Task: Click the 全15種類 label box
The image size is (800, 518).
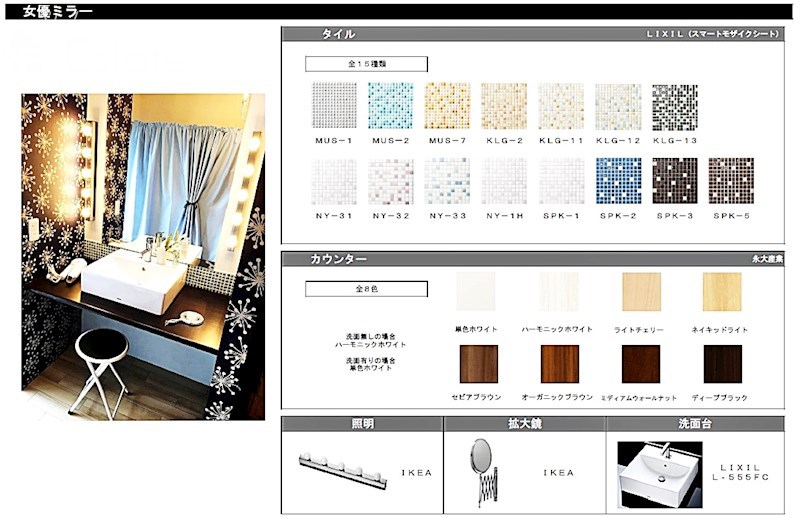Action: [366, 64]
